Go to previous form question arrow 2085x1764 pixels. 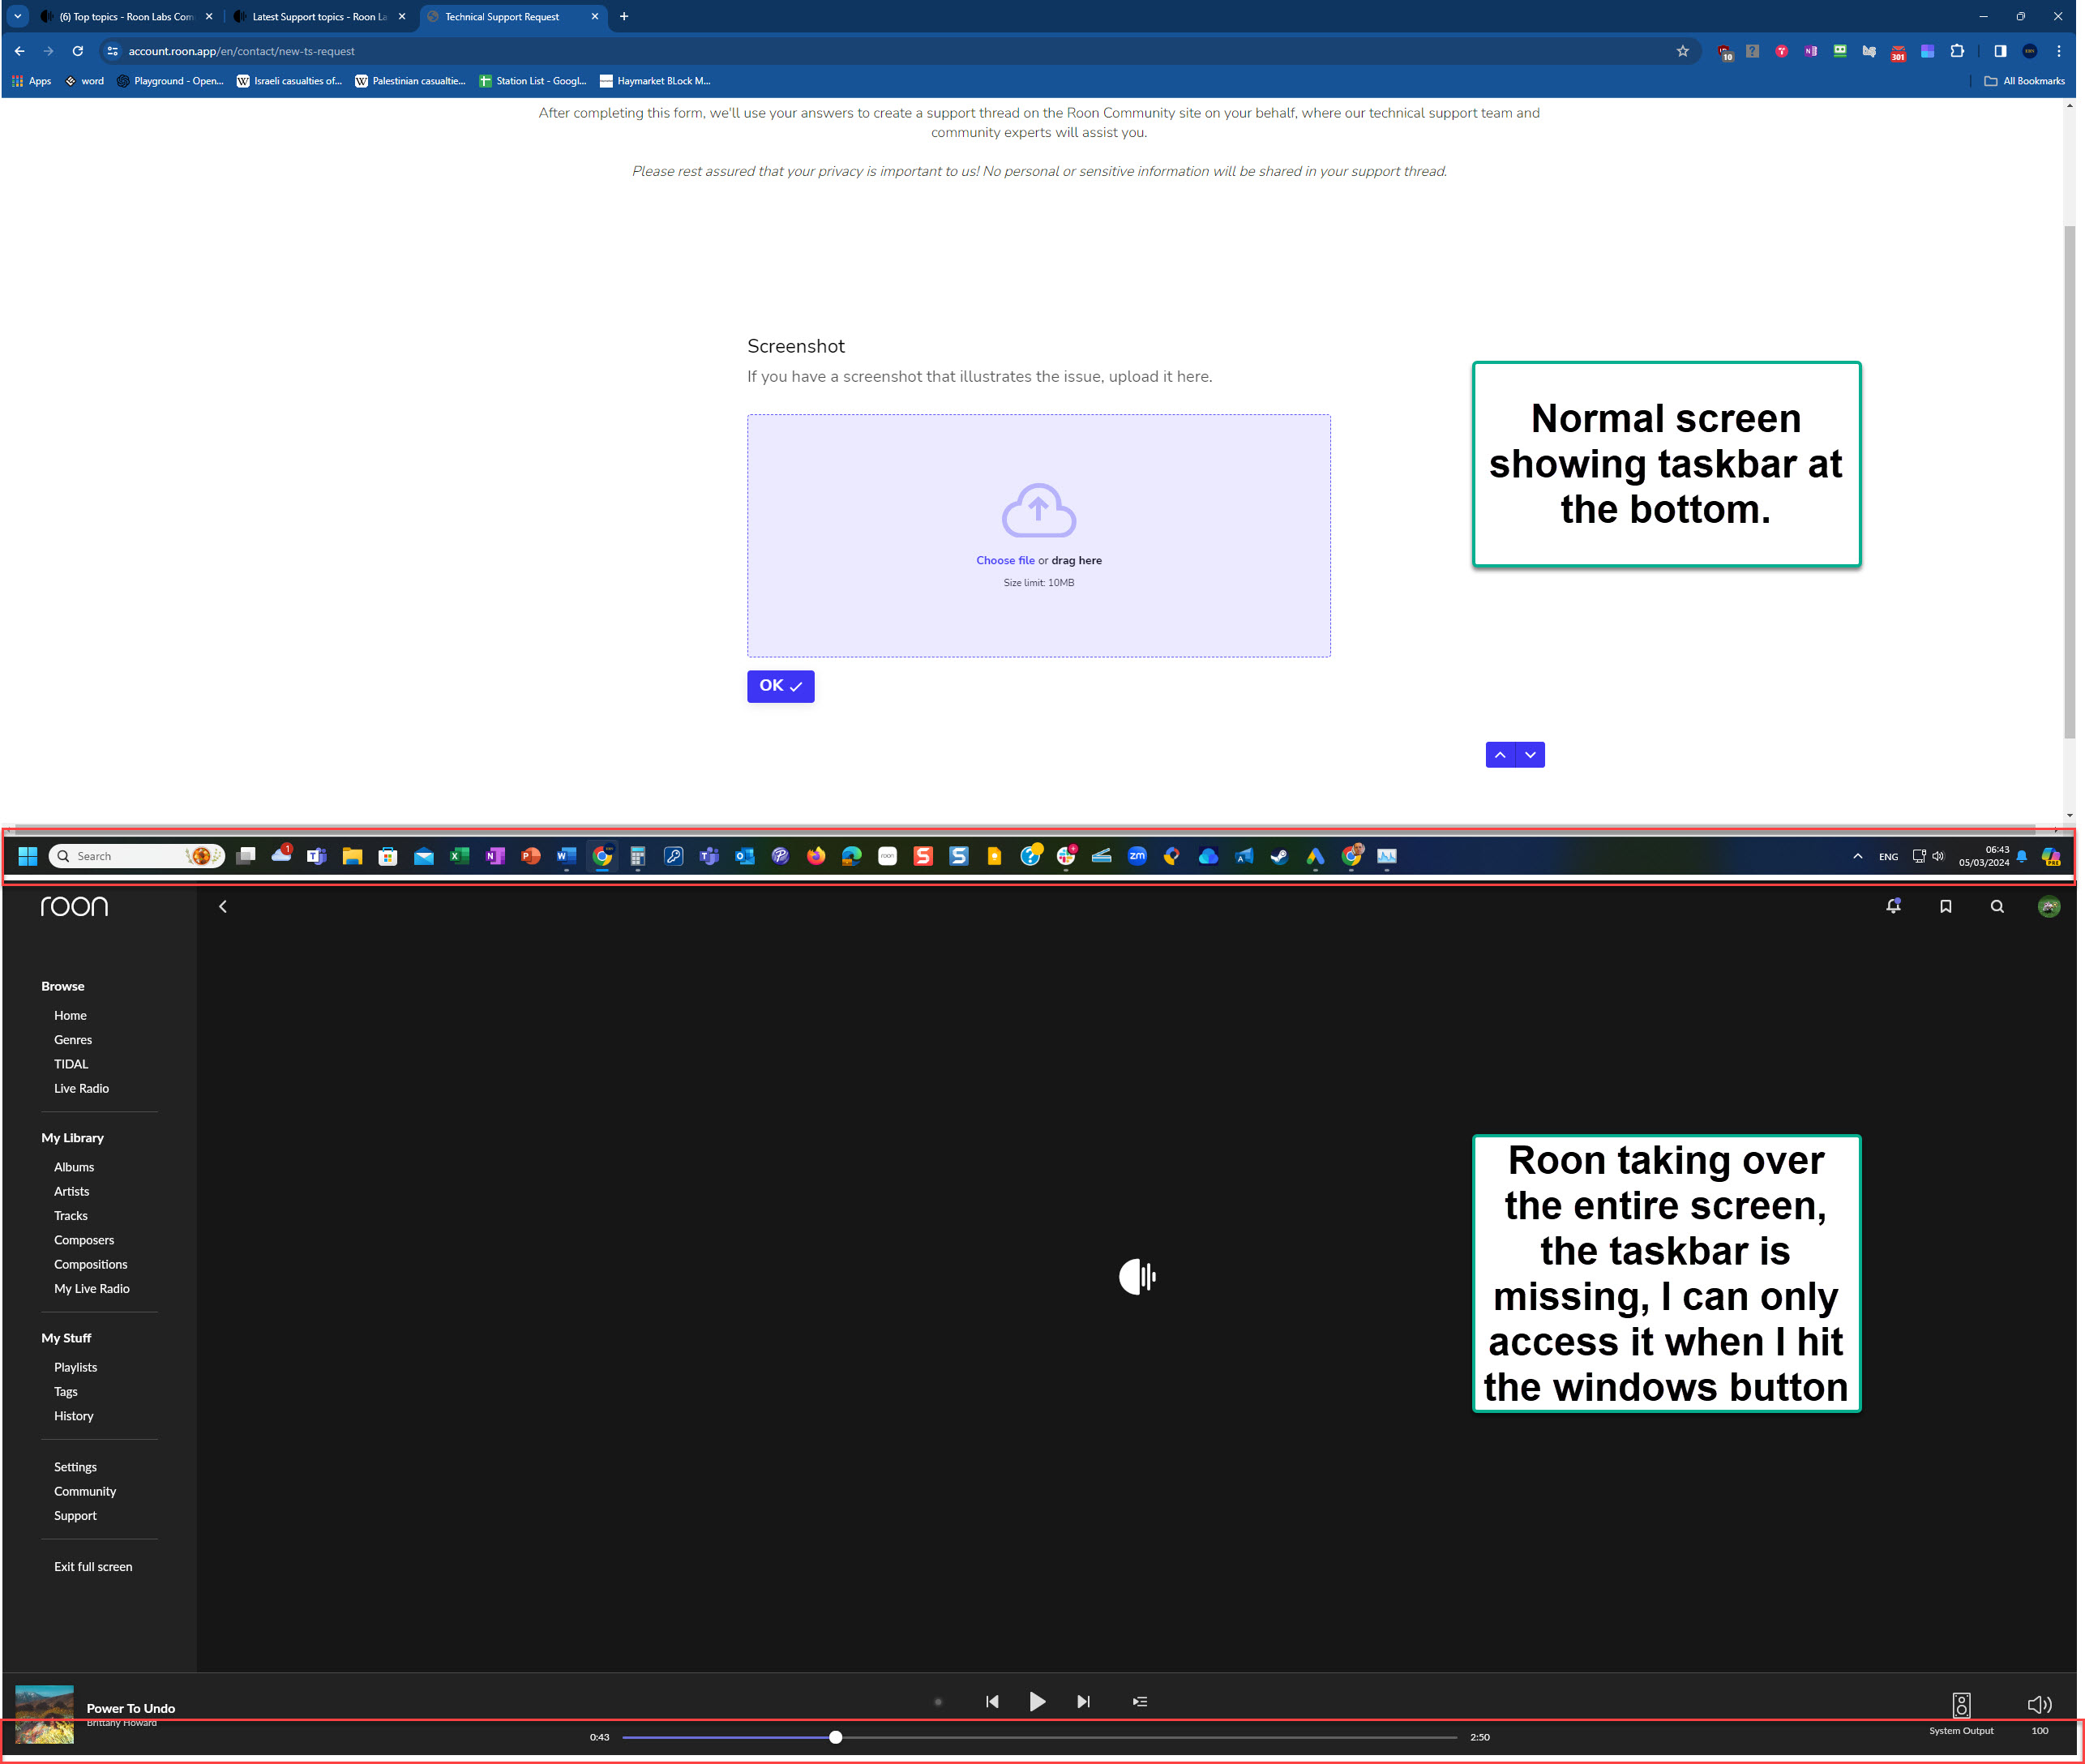point(1500,755)
